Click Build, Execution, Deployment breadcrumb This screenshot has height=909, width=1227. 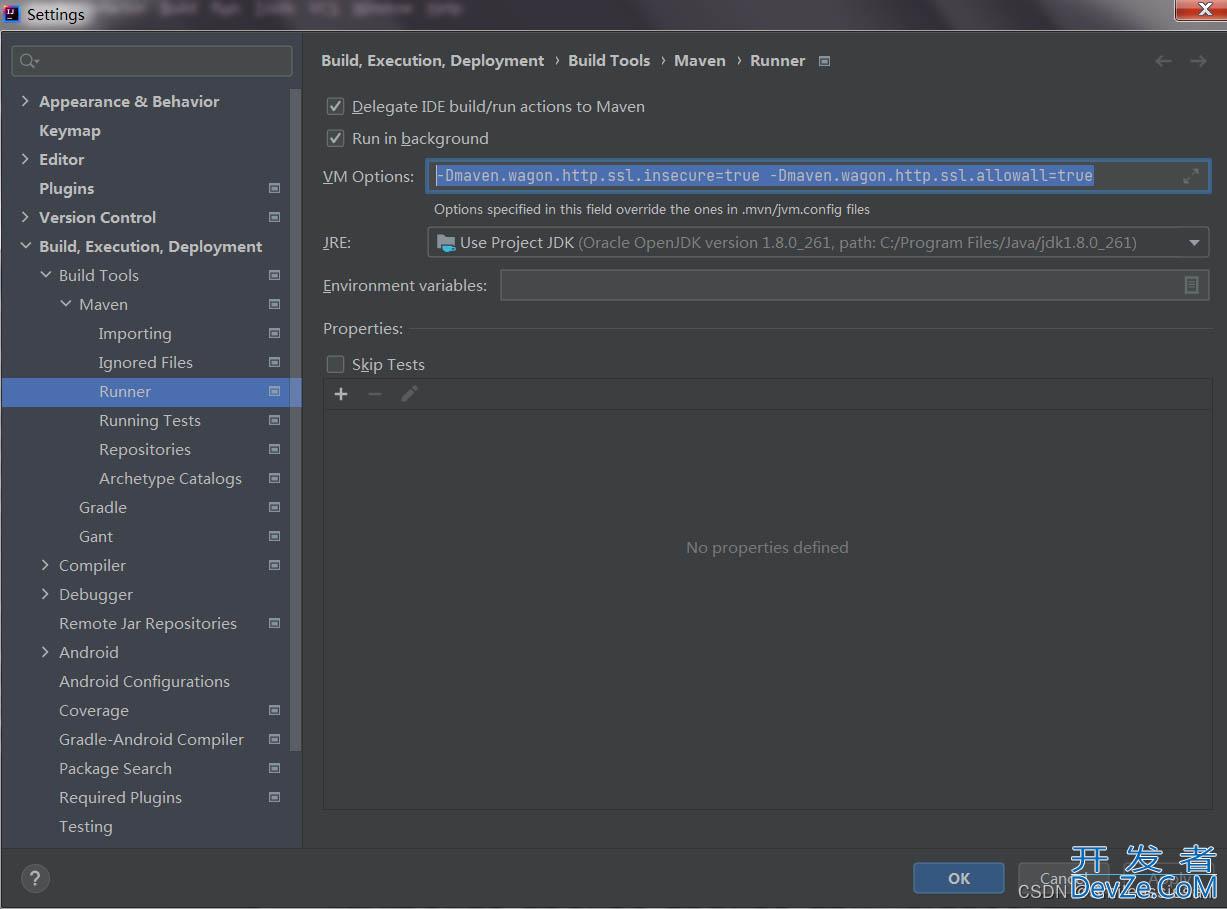click(x=433, y=60)
